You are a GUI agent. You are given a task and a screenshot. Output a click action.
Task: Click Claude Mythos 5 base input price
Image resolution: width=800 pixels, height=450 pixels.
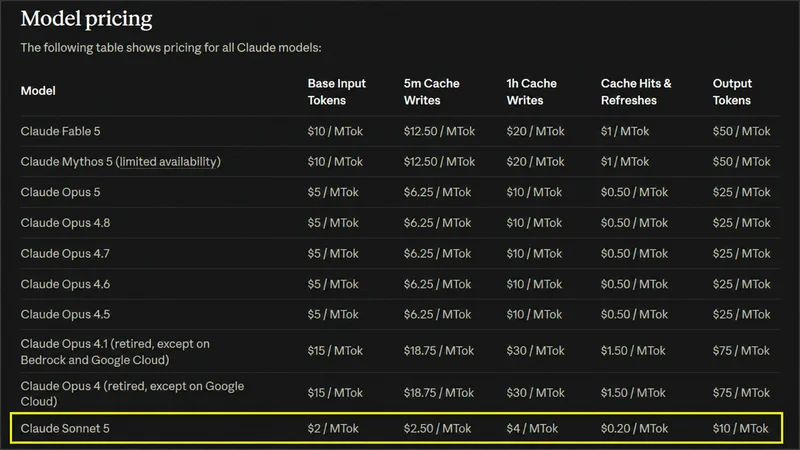click(x=335, y=162)
